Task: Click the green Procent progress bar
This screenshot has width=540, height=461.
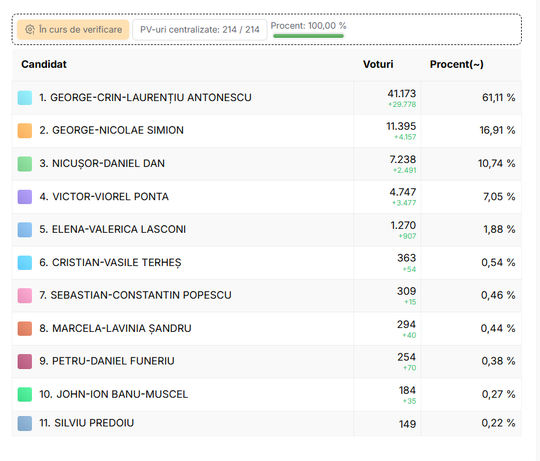Action: click(x=309, y=36)
